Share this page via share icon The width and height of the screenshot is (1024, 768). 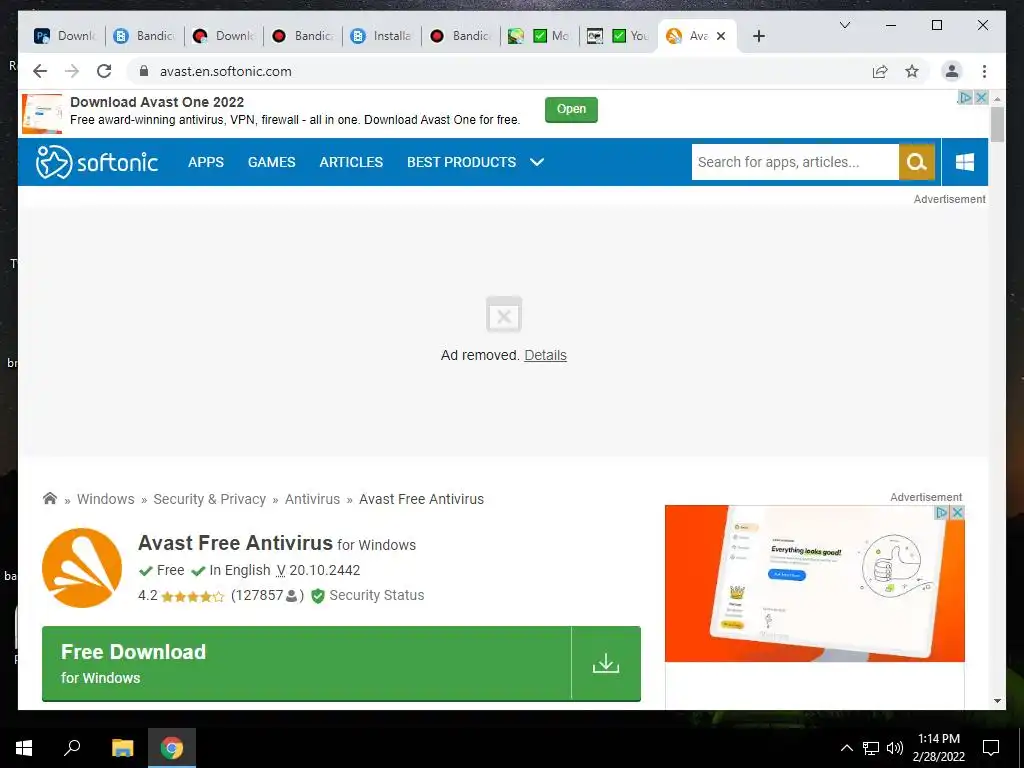click(880, 71)
